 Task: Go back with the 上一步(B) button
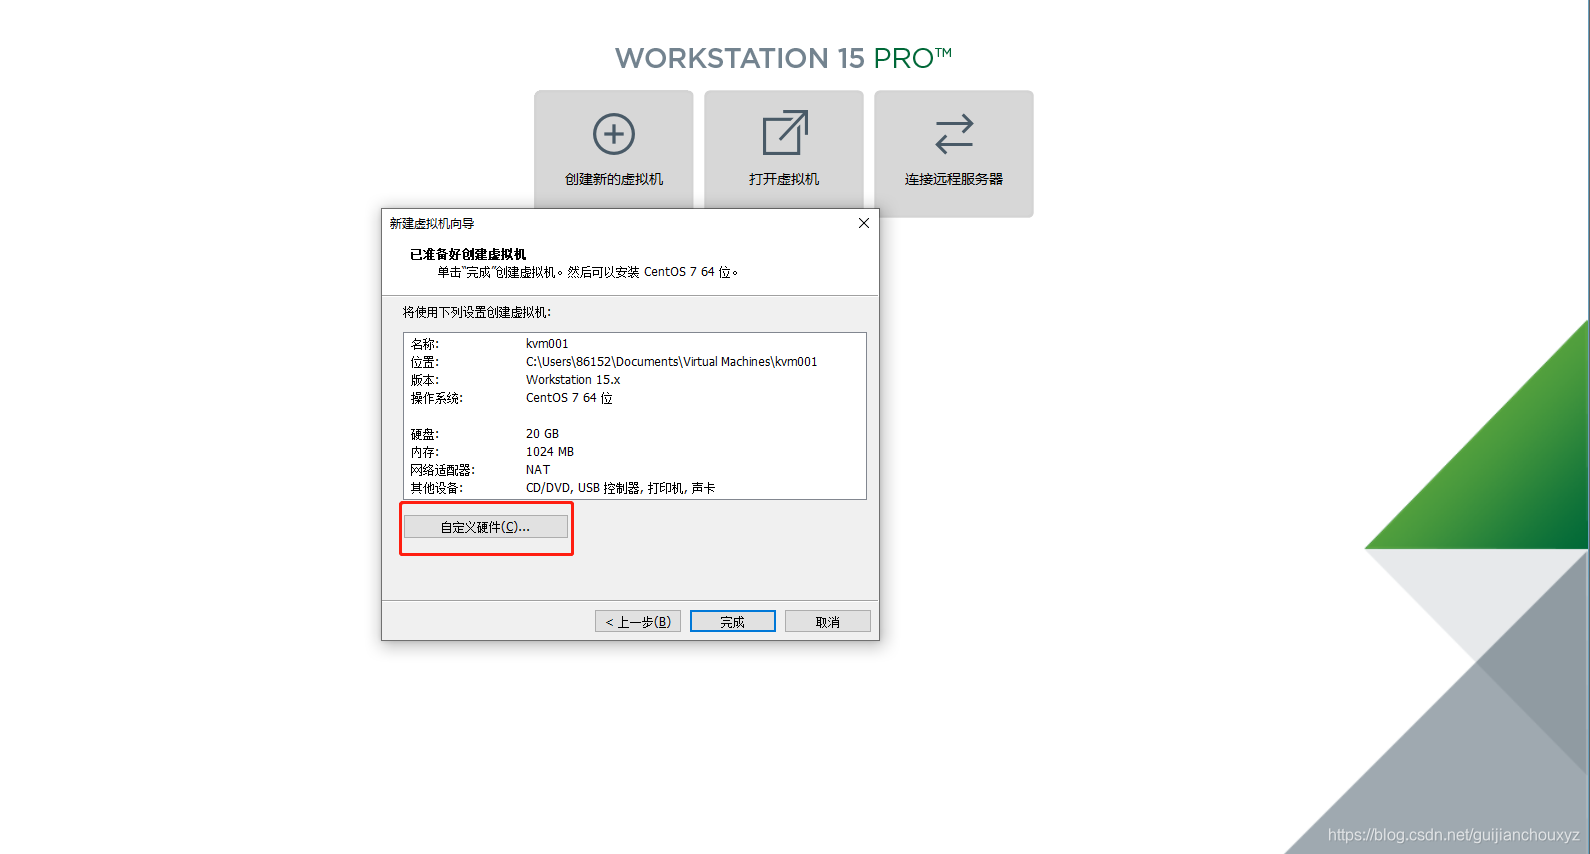point(638,621)
